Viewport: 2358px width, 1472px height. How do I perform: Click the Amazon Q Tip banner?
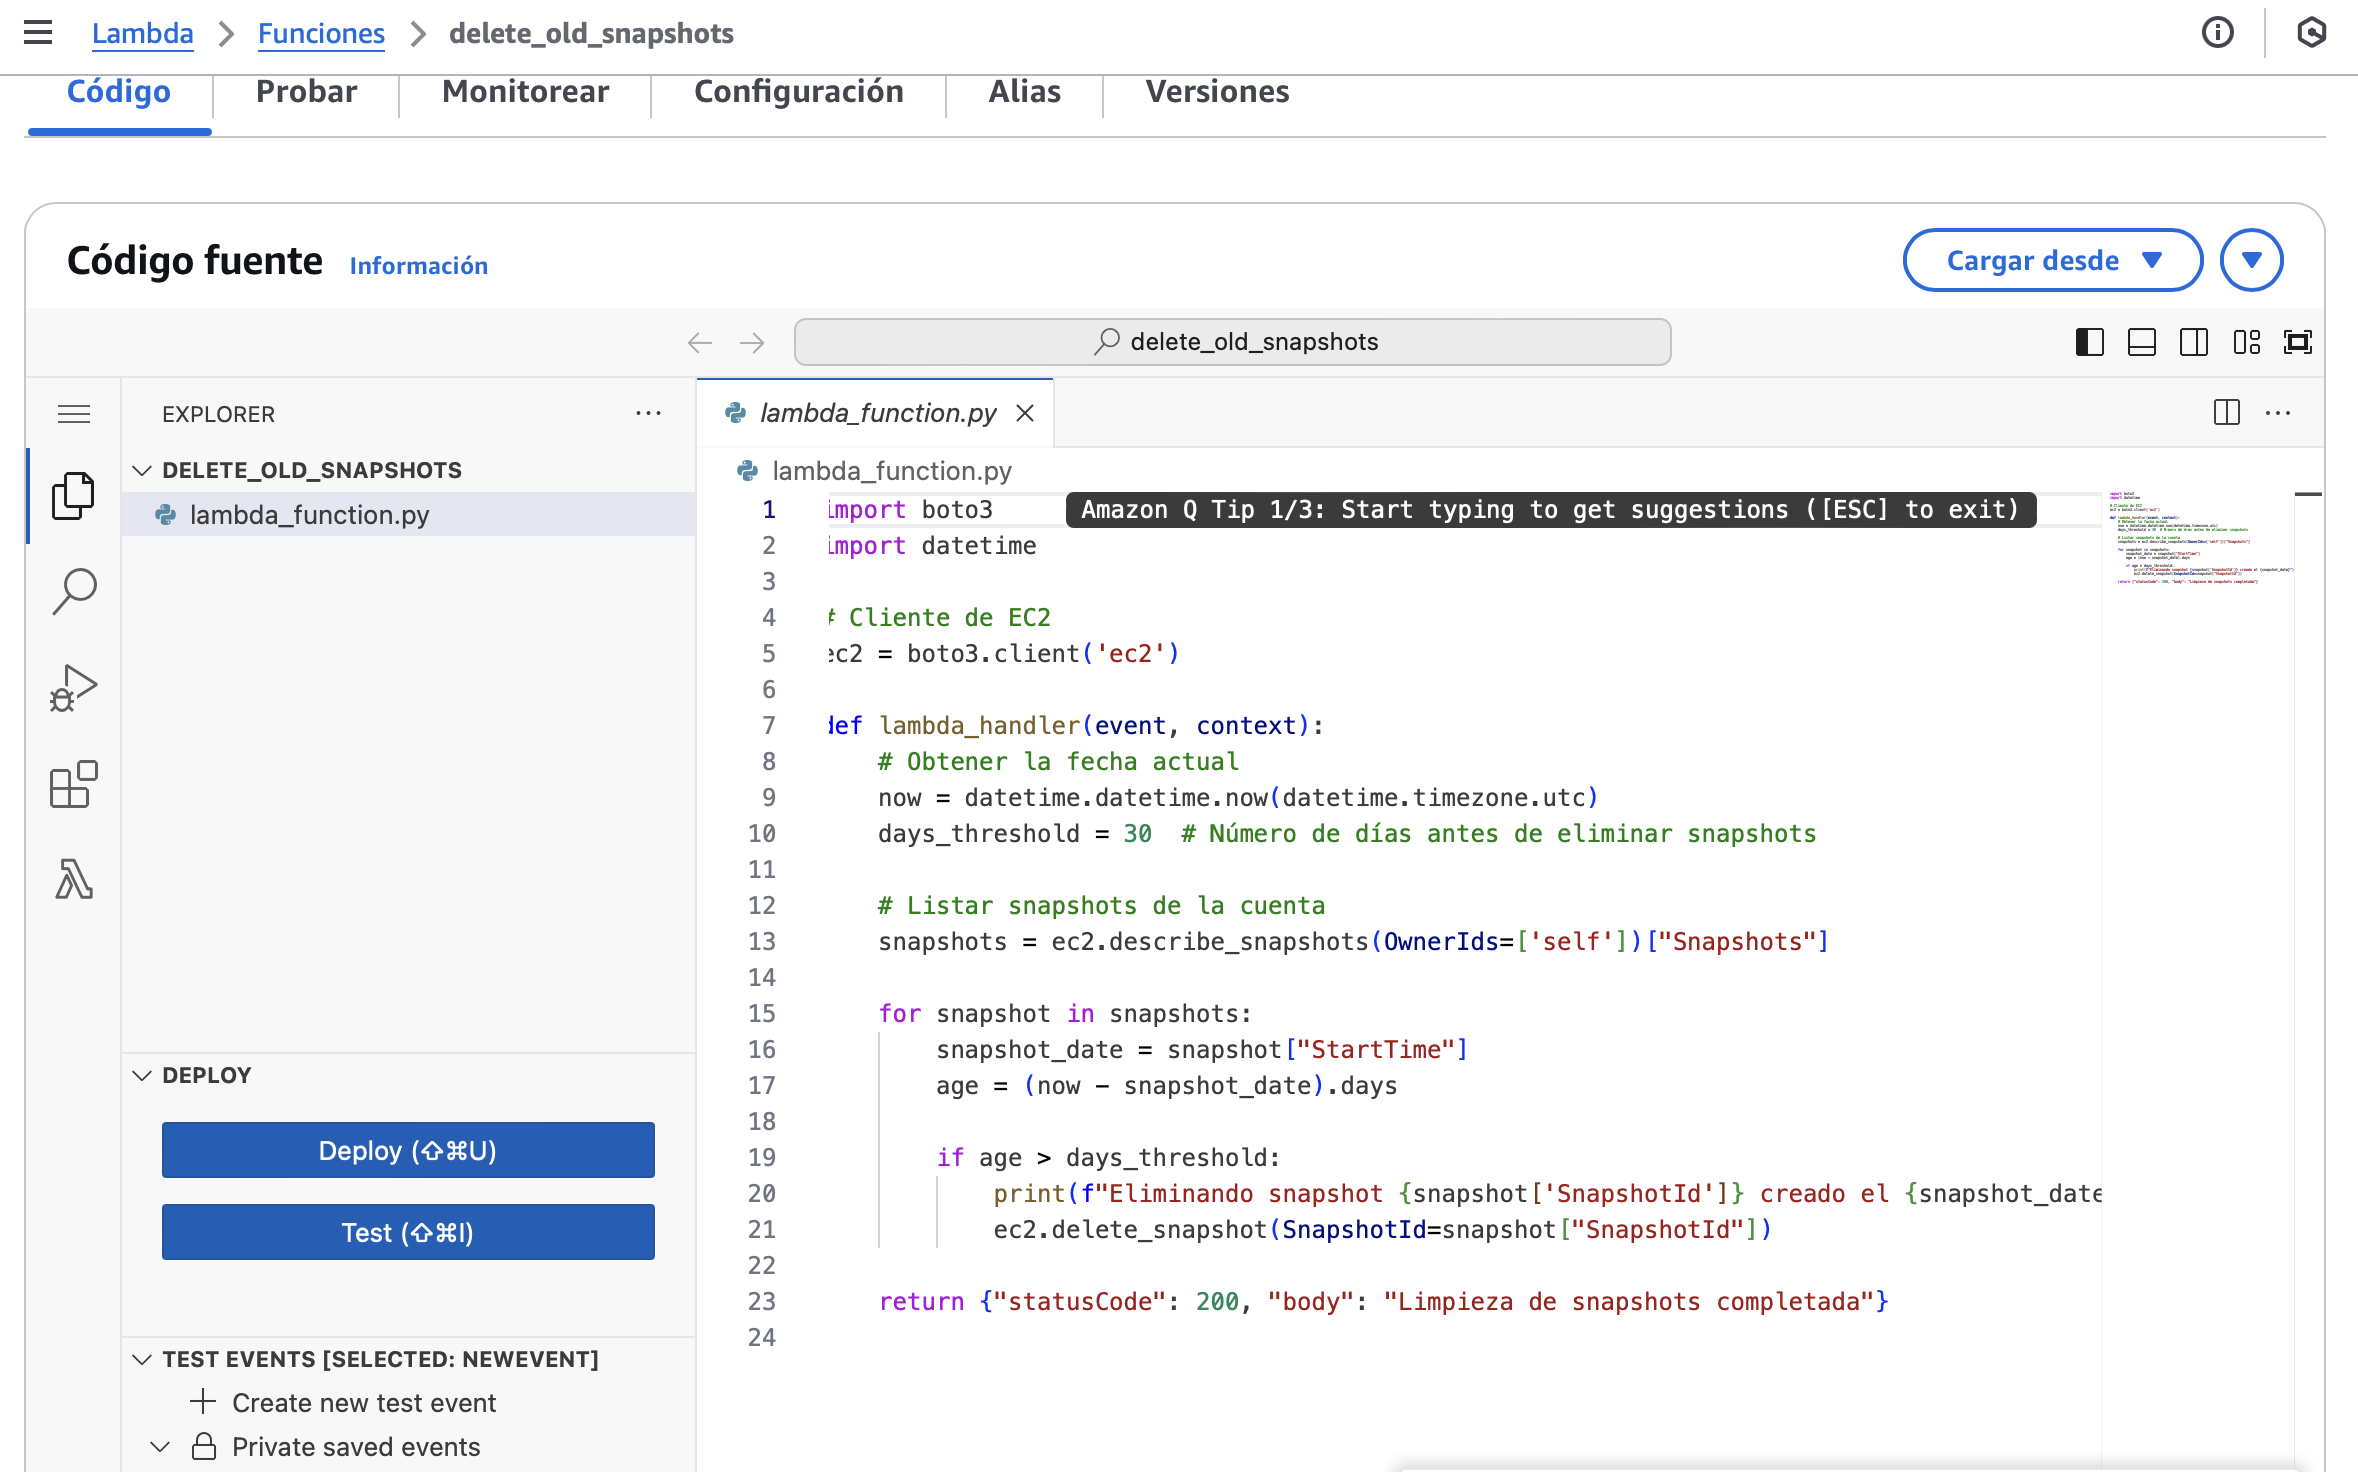[1550, 509]
